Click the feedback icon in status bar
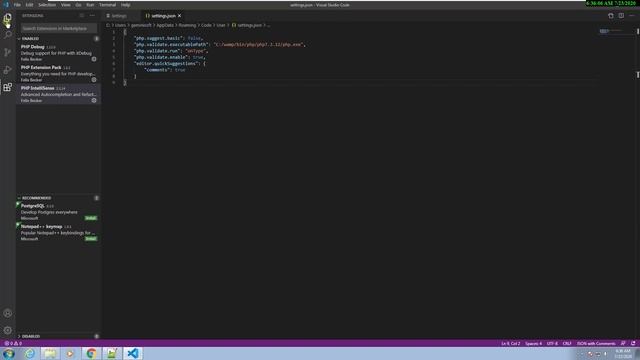This screenshot has width=640, height=360. pyautogui.click(x=623, y=343)
